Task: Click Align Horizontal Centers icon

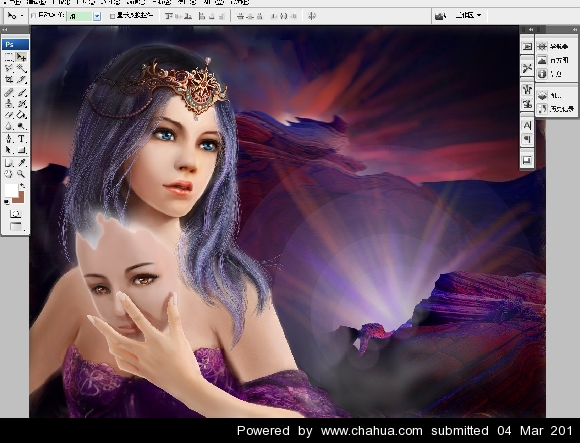Action: [x=212, y=16]
